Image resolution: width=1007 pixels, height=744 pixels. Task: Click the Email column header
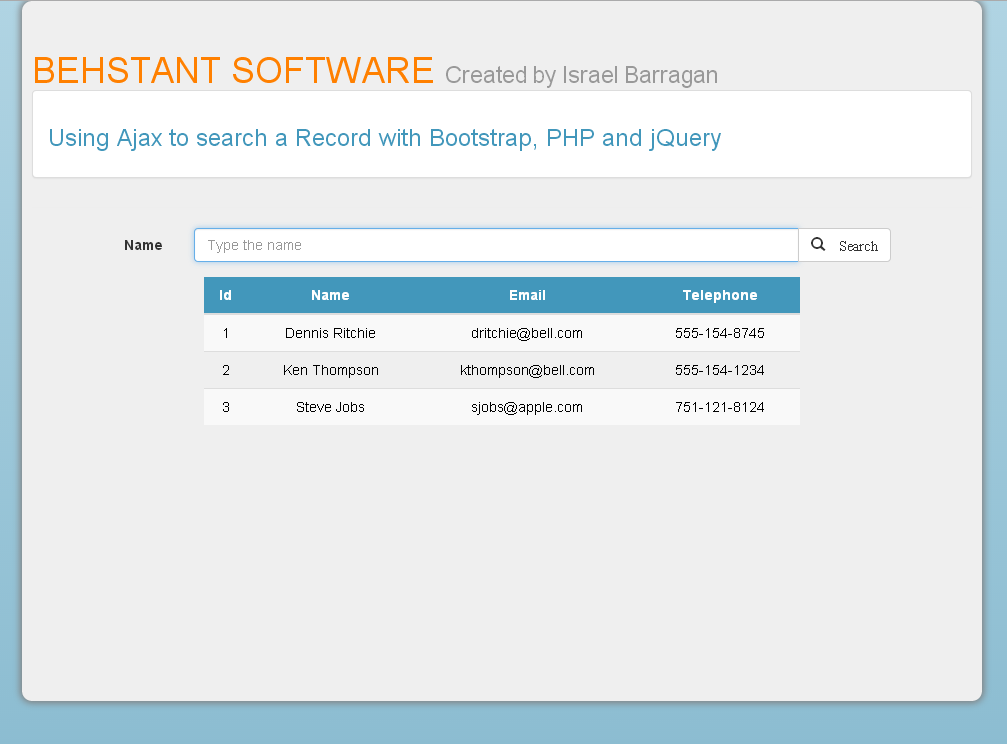click(x=527, y=296)
